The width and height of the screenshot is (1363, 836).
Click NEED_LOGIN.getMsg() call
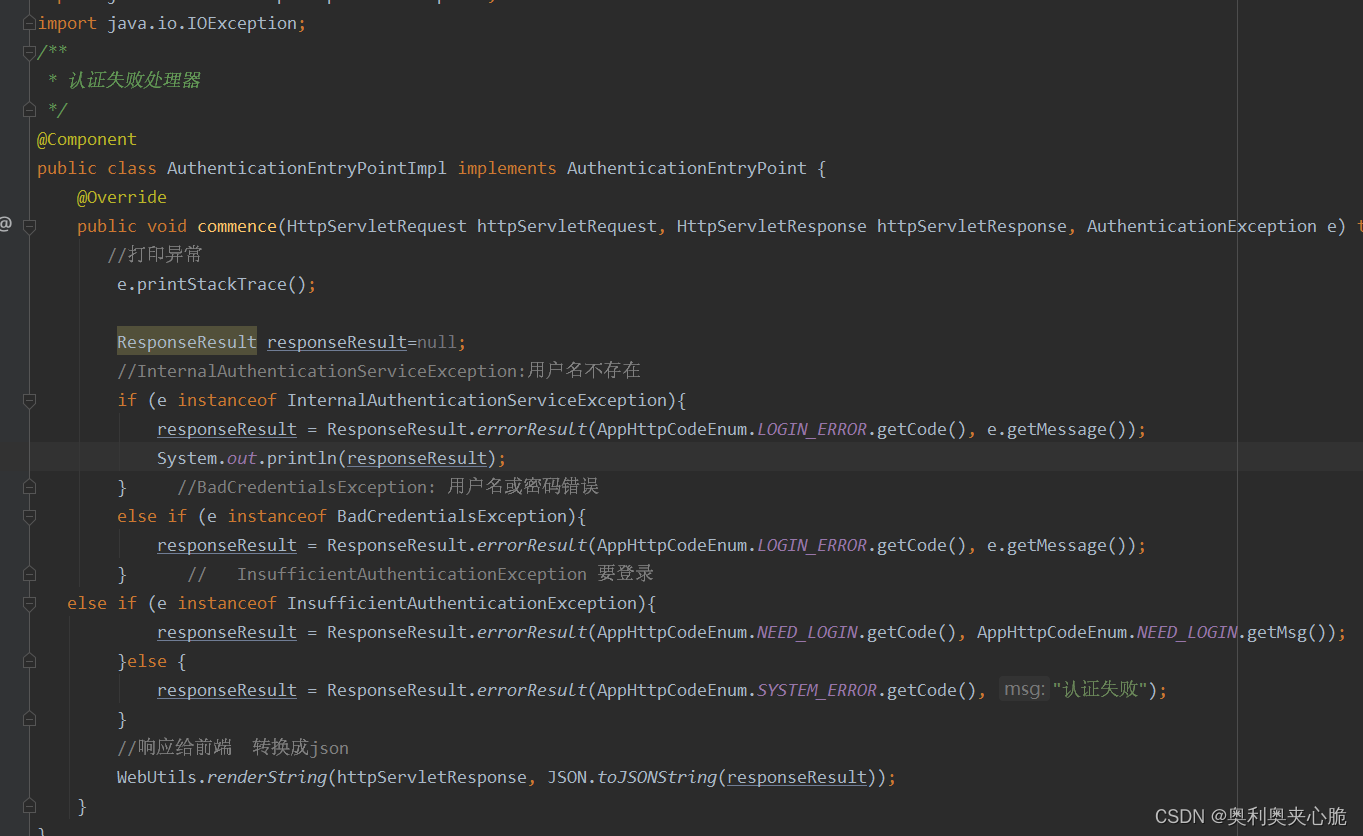pyautogui.click(x=1236, y=632)
